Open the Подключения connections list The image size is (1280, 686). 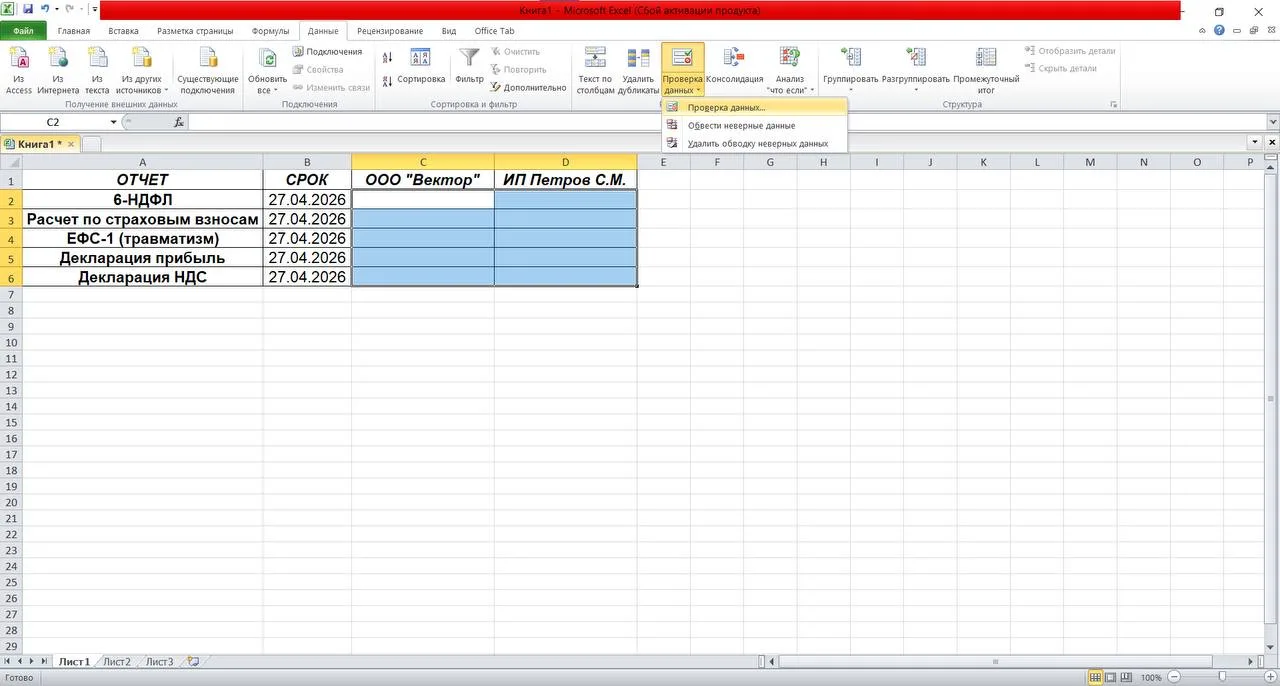point(327,51)
